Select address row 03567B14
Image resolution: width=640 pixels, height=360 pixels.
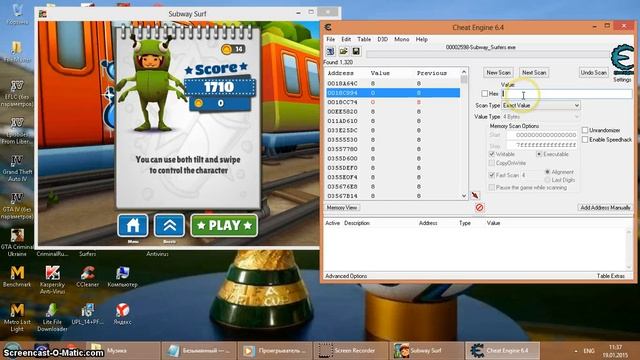(x=393, y=196)
